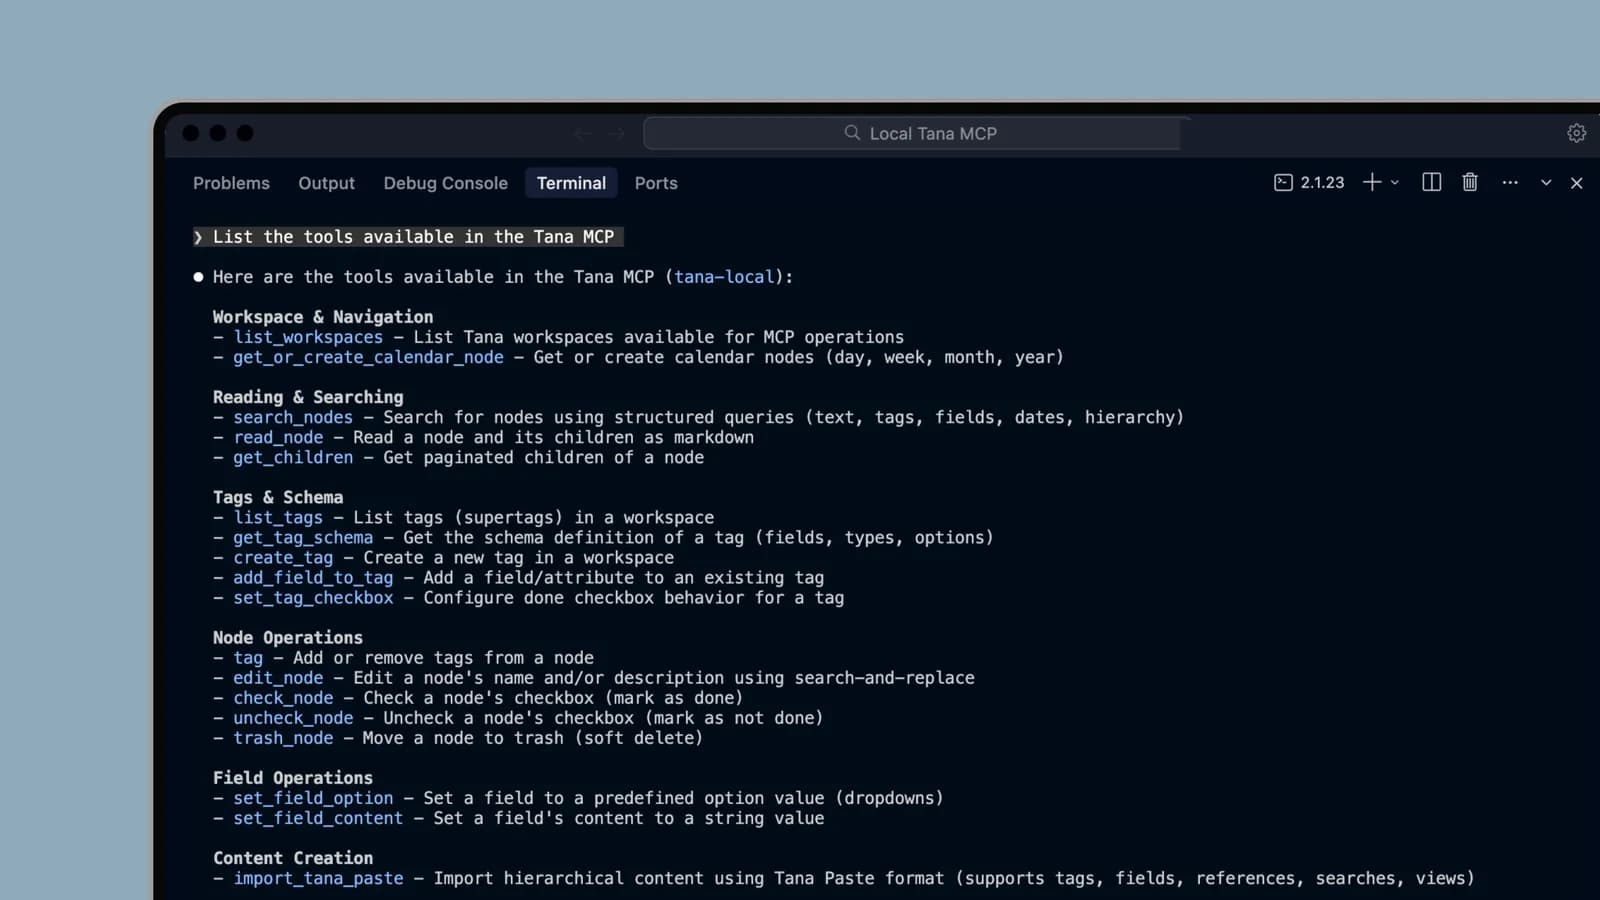
Task: Open more terminal actions via the ellipsis
Action: [1509, 183]
